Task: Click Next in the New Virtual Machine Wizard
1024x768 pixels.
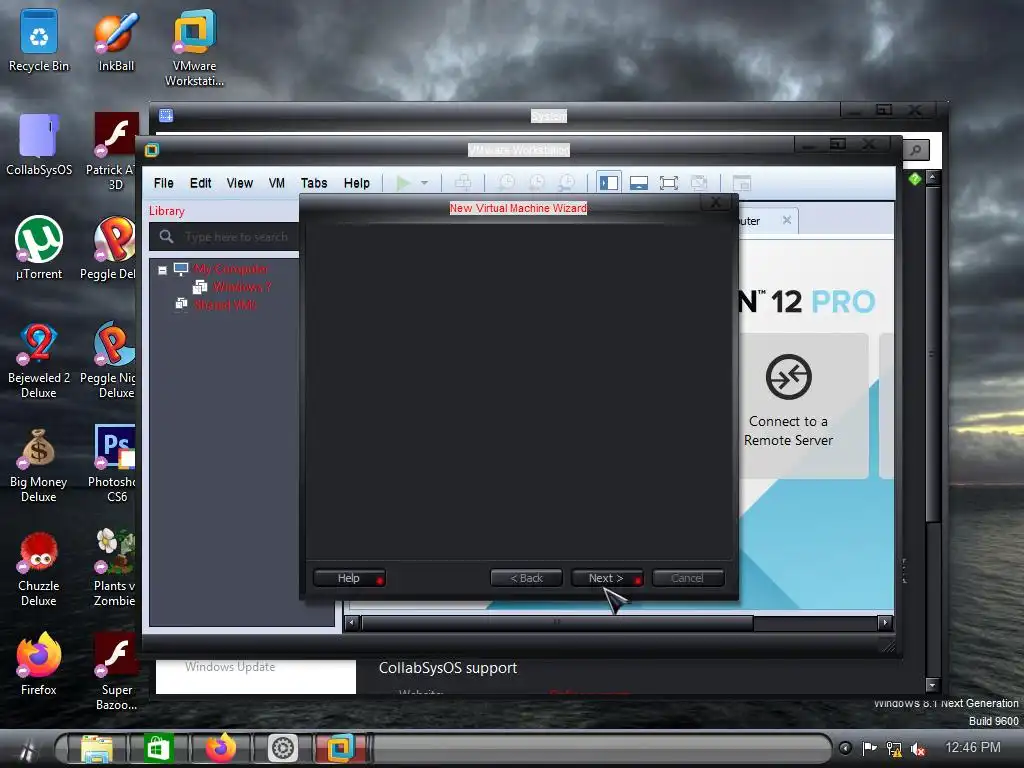Action: click(x=607, y=578)
